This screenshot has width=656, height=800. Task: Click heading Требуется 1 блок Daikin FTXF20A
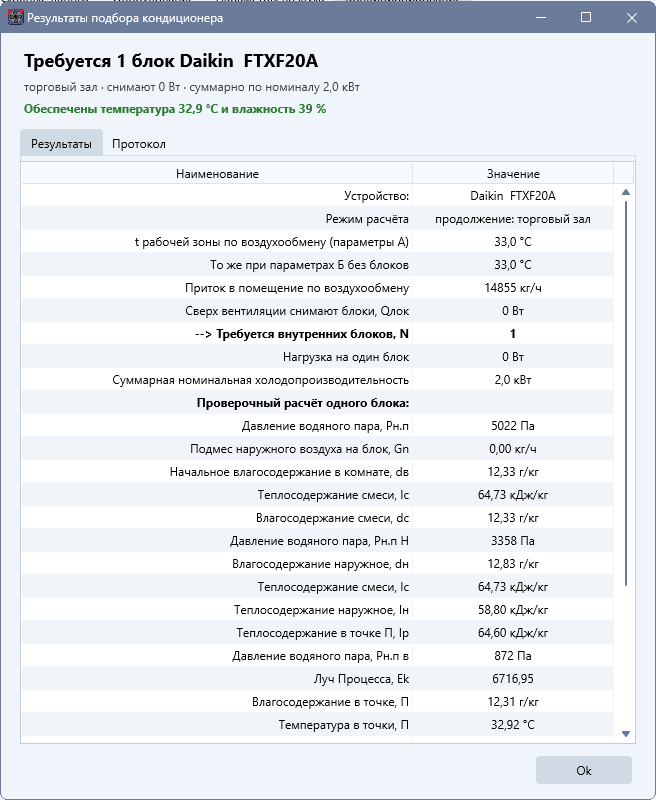171,61
